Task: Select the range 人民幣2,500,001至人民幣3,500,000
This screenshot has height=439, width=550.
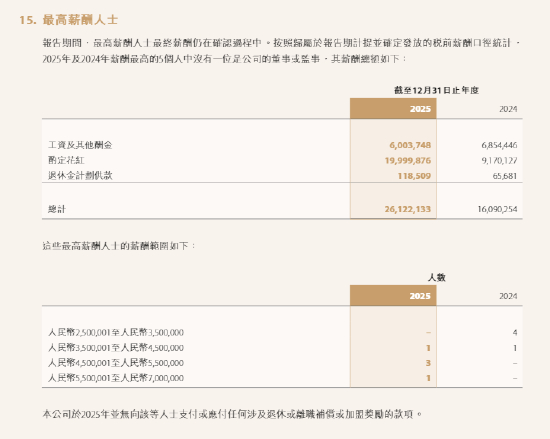Action: pos(116,332)
